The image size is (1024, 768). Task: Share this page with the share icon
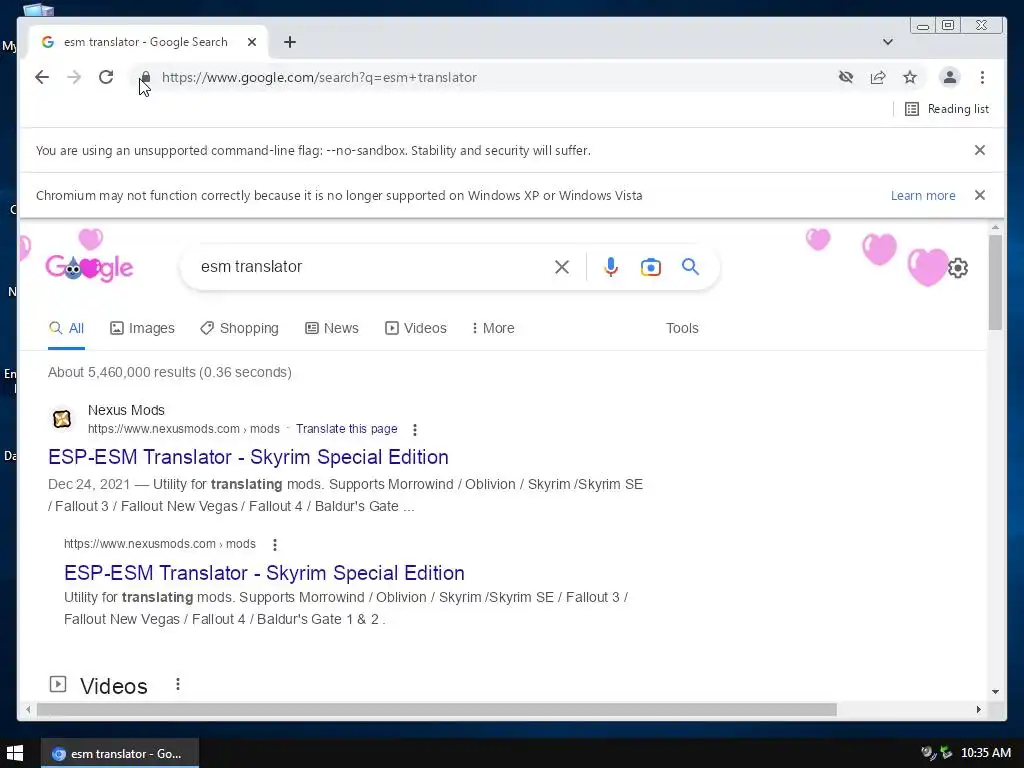tap(878, 77)
